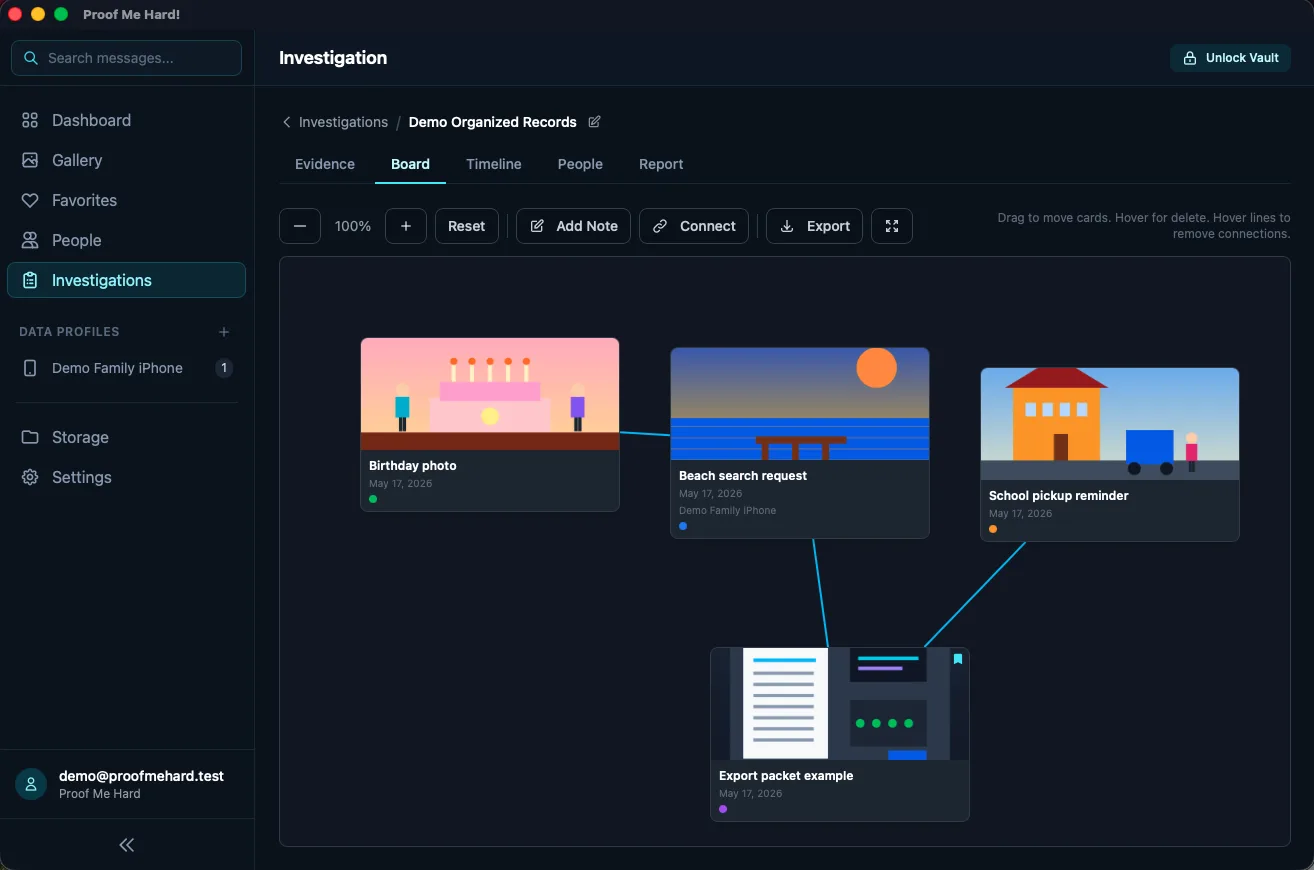Switch to the Timeline tab

point(494,164)
